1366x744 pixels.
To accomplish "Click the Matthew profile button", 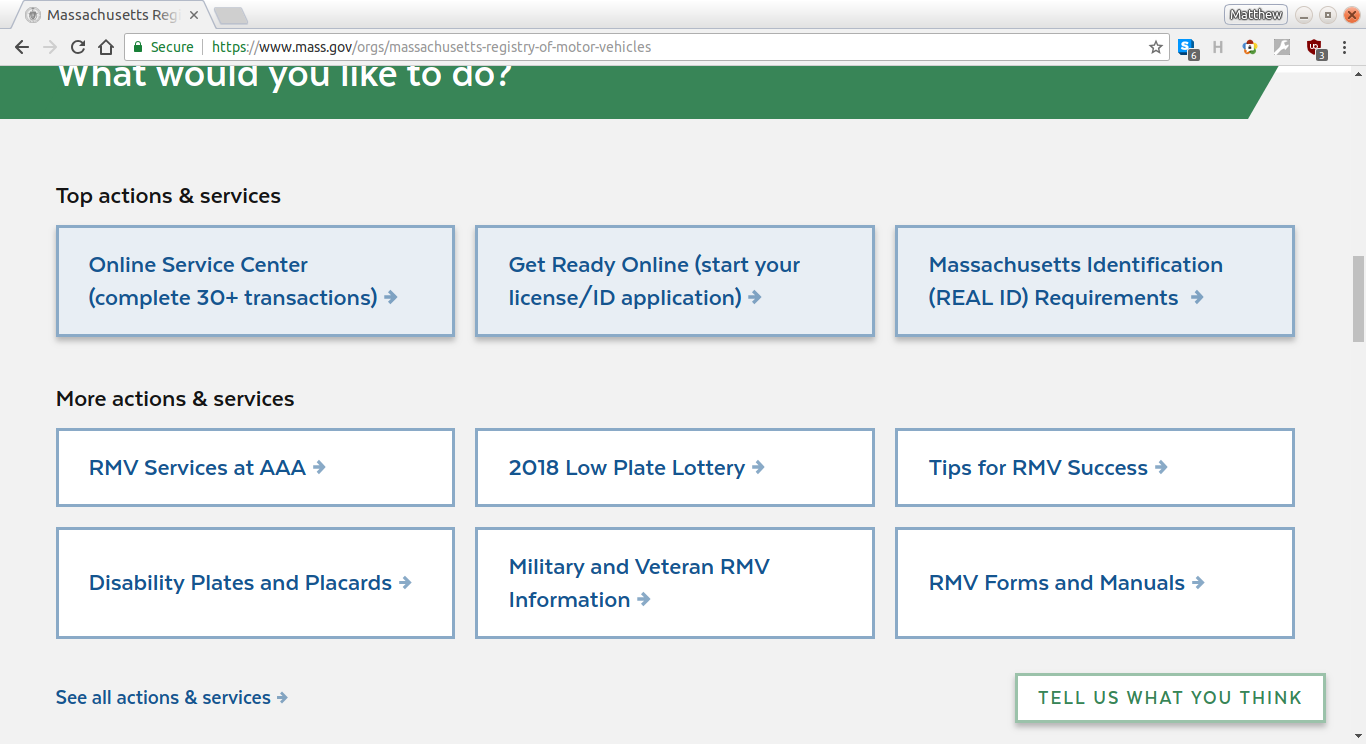I will coord(1255,14).
